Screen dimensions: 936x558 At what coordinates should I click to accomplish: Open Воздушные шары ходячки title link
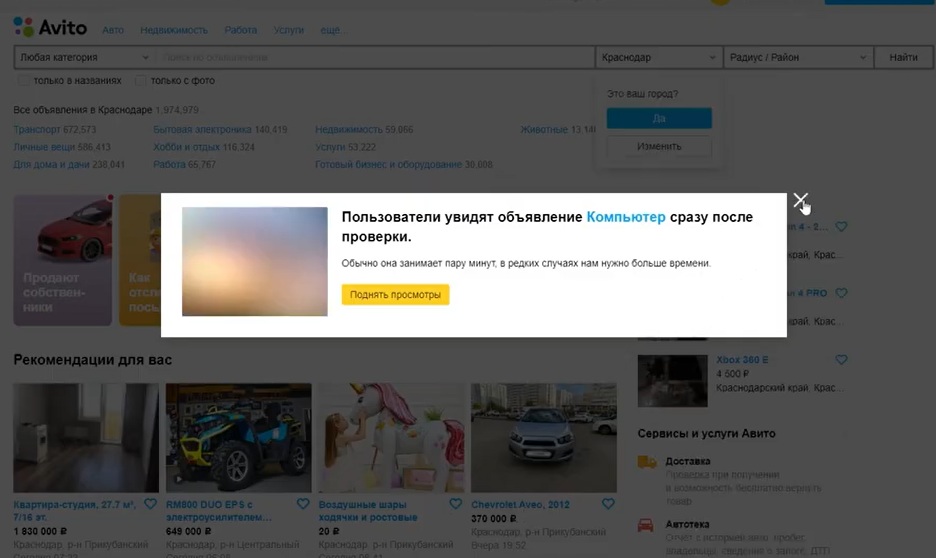click(x=368, y=511)
